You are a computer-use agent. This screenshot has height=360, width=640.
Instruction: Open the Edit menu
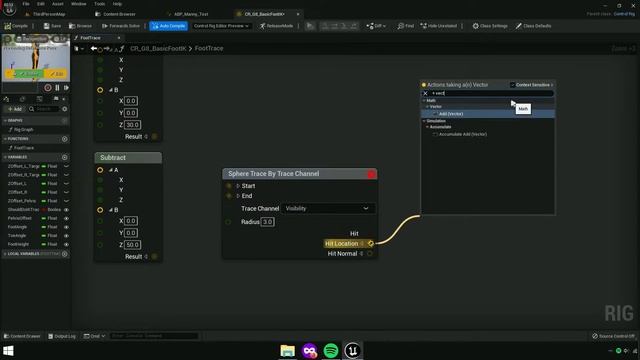tap(41, 4)
